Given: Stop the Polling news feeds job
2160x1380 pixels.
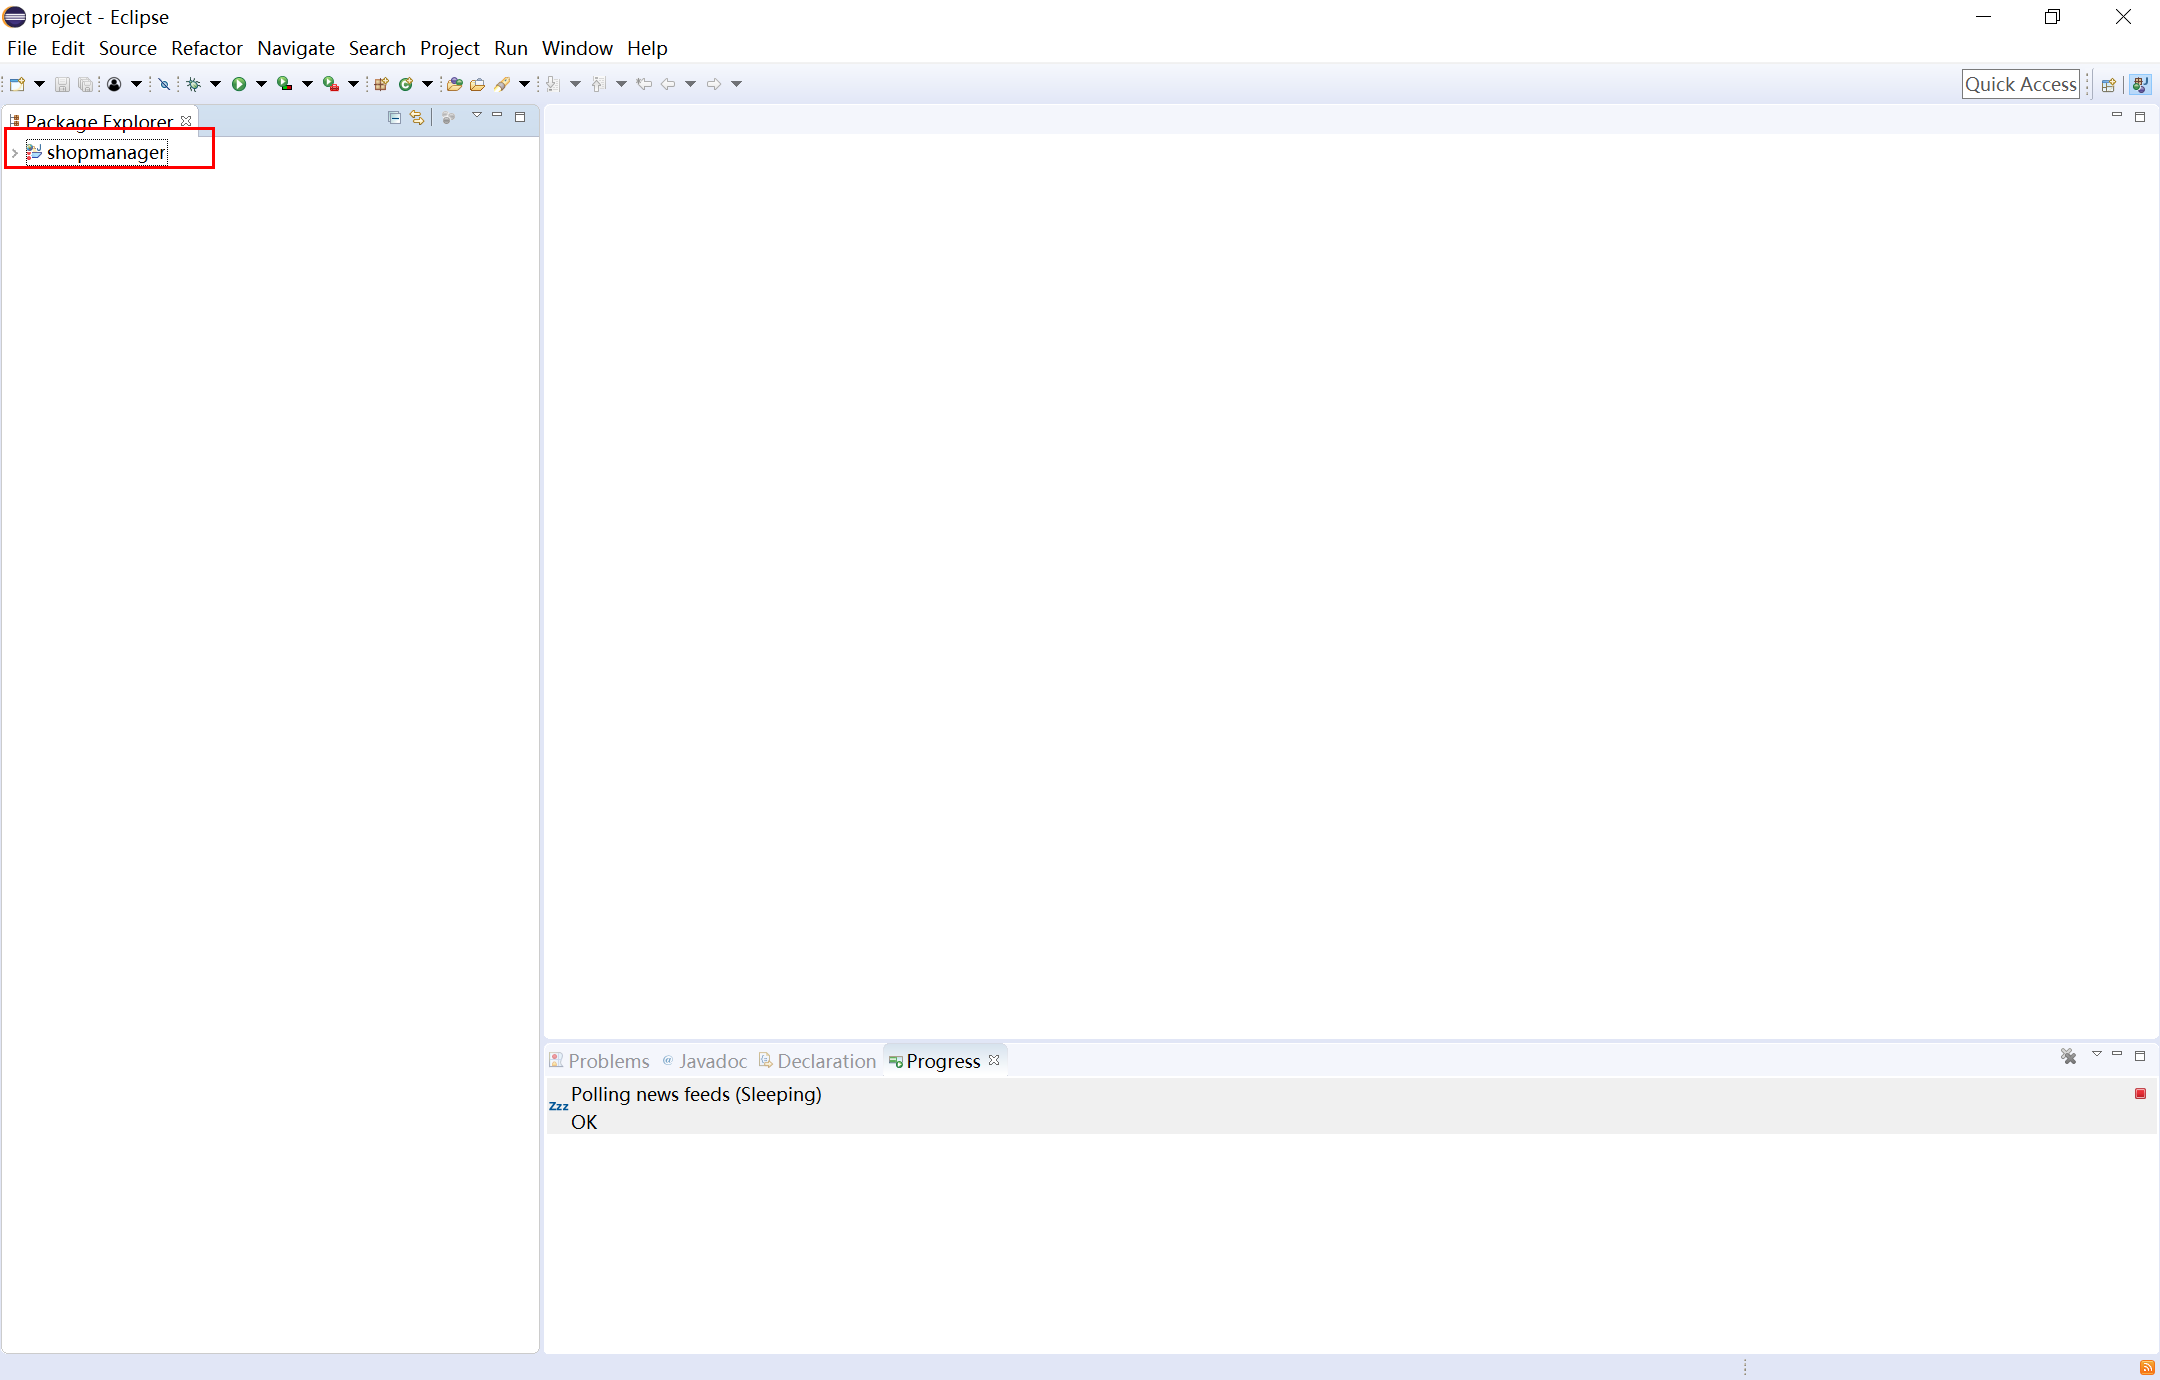Looking at the screenshot, I should 2140,1094.
